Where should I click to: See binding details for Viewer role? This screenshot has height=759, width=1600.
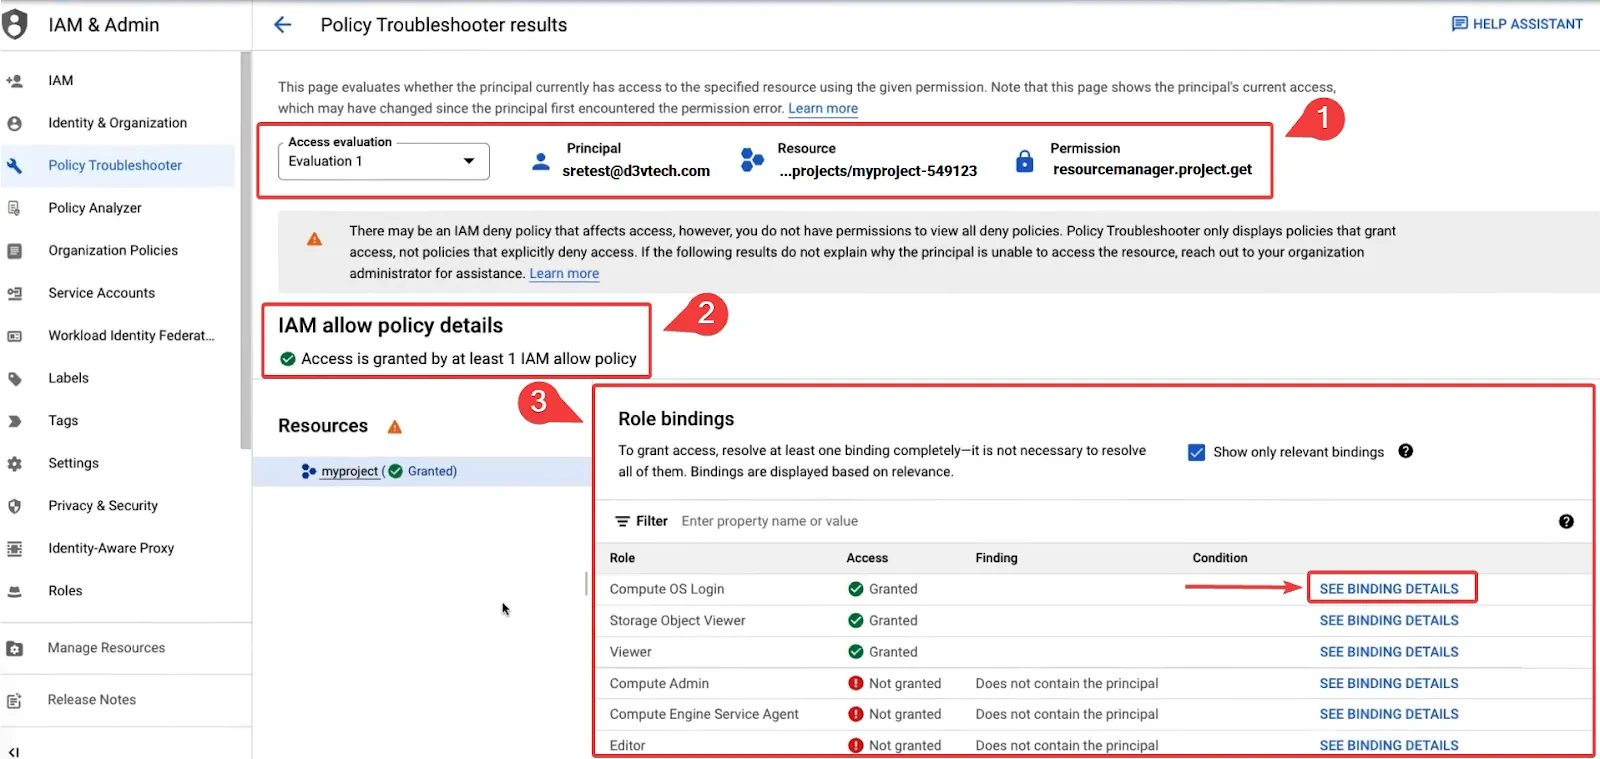tap(1389, 652)
